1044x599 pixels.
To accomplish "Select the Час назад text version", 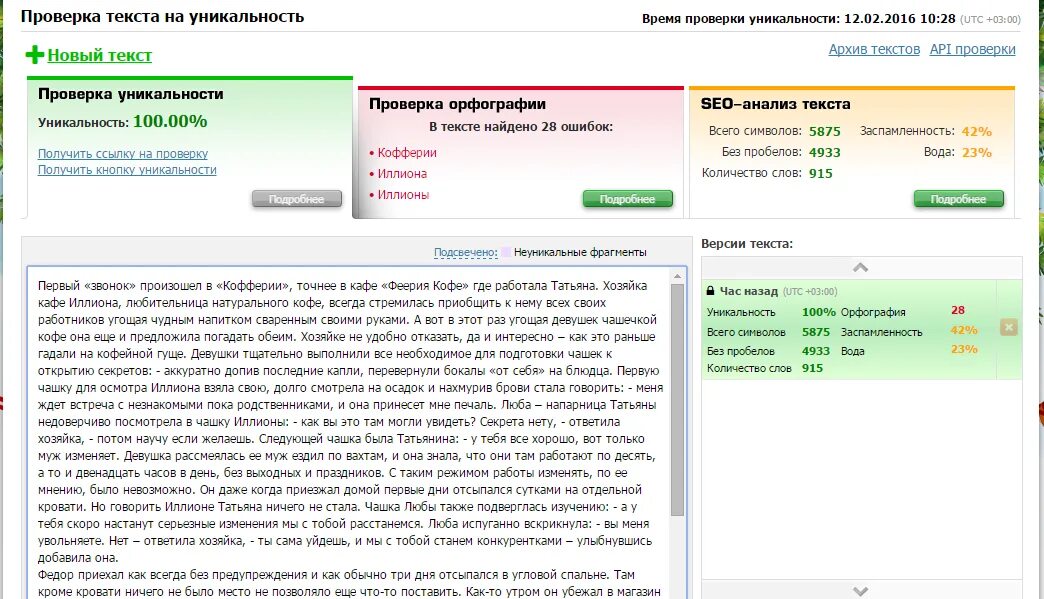I will pyautogui.click(x=849, y=329).
